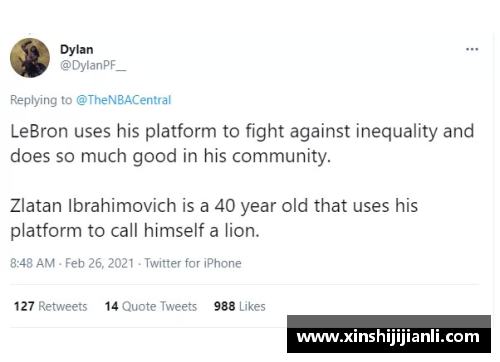500x362 pixels.
Task: Click the Feb 26, 2021 date
Action: coord(99,263)
